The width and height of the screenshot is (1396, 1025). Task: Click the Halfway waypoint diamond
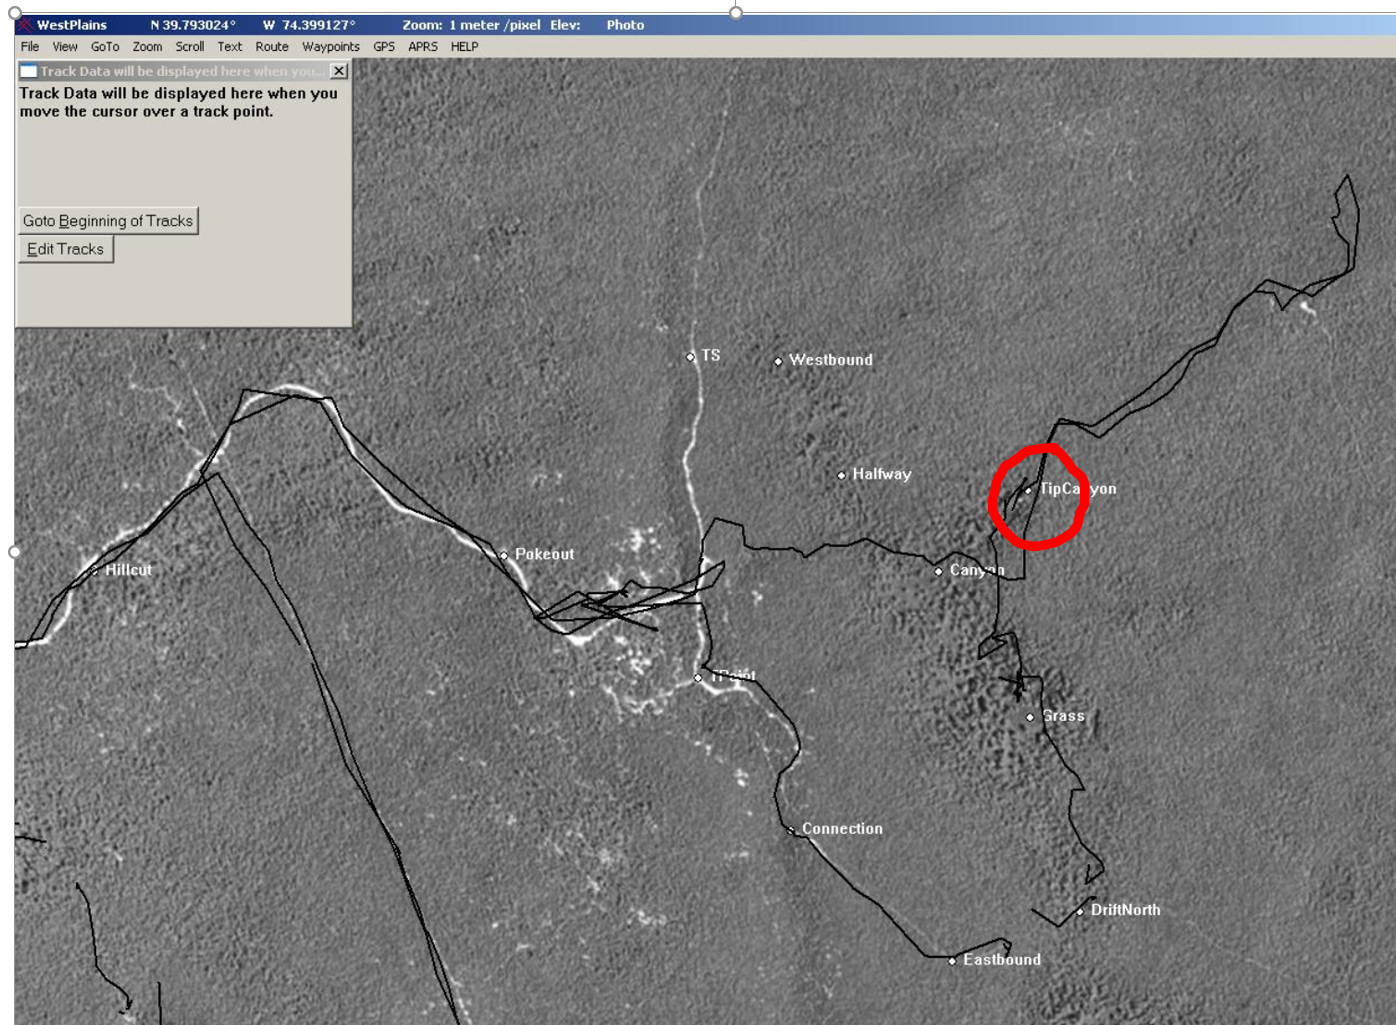coord(841,476)
